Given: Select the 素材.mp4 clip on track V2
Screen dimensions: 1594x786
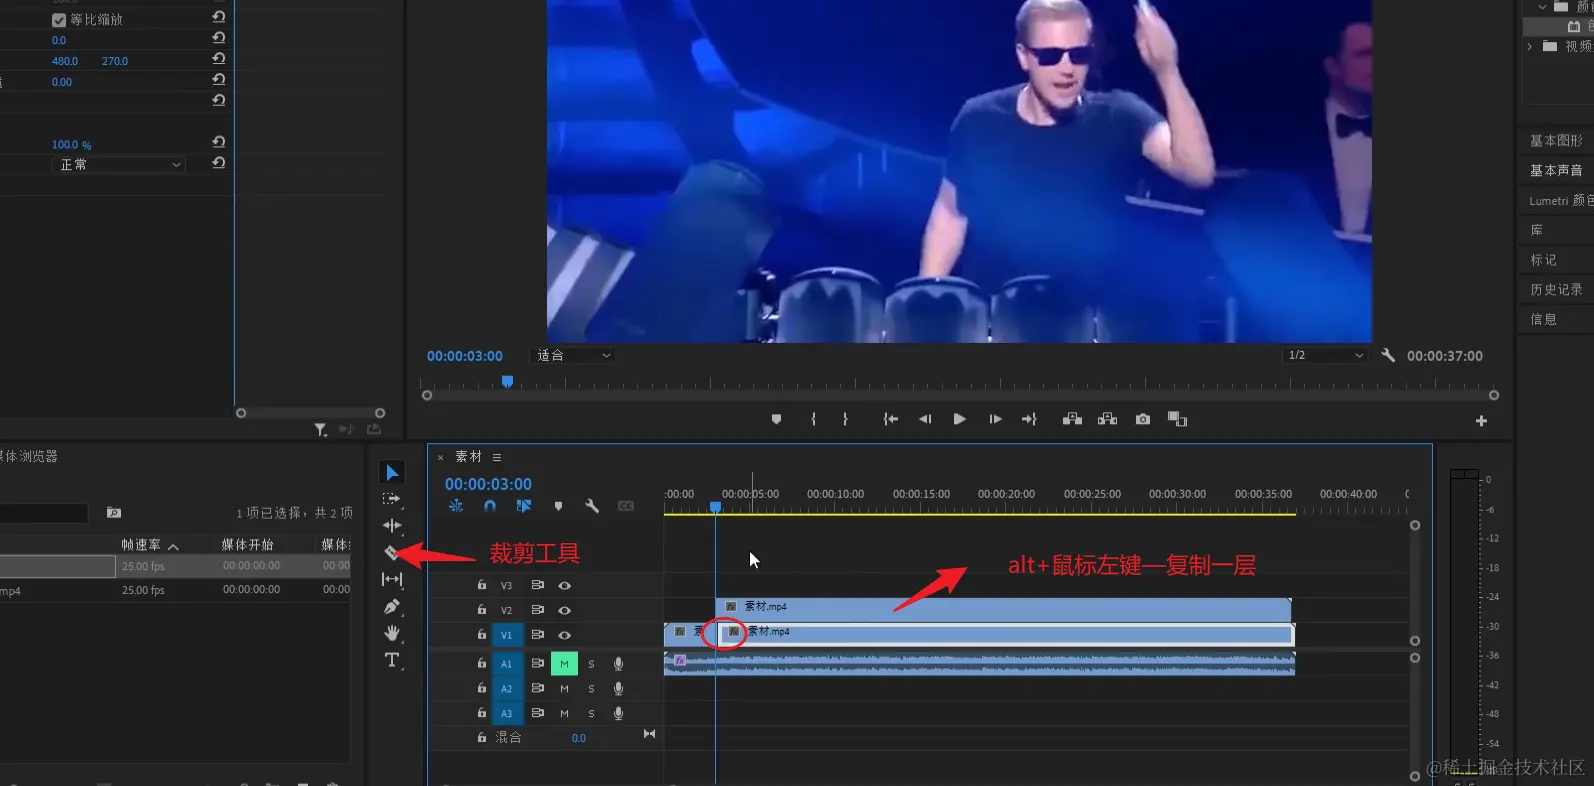Looking at the screenshot, I should click(x=1003, y=609).
